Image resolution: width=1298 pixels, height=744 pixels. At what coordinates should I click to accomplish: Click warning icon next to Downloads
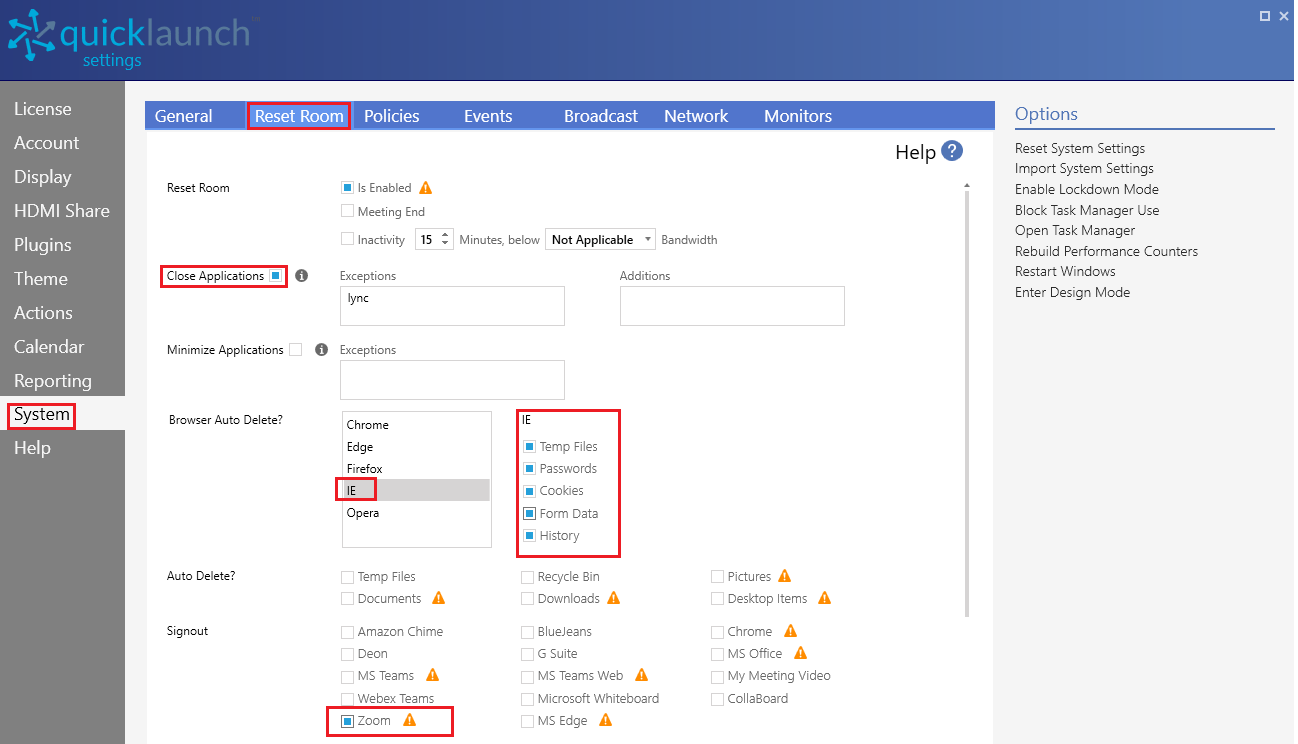pyautogui.click(x=614, y=598)
